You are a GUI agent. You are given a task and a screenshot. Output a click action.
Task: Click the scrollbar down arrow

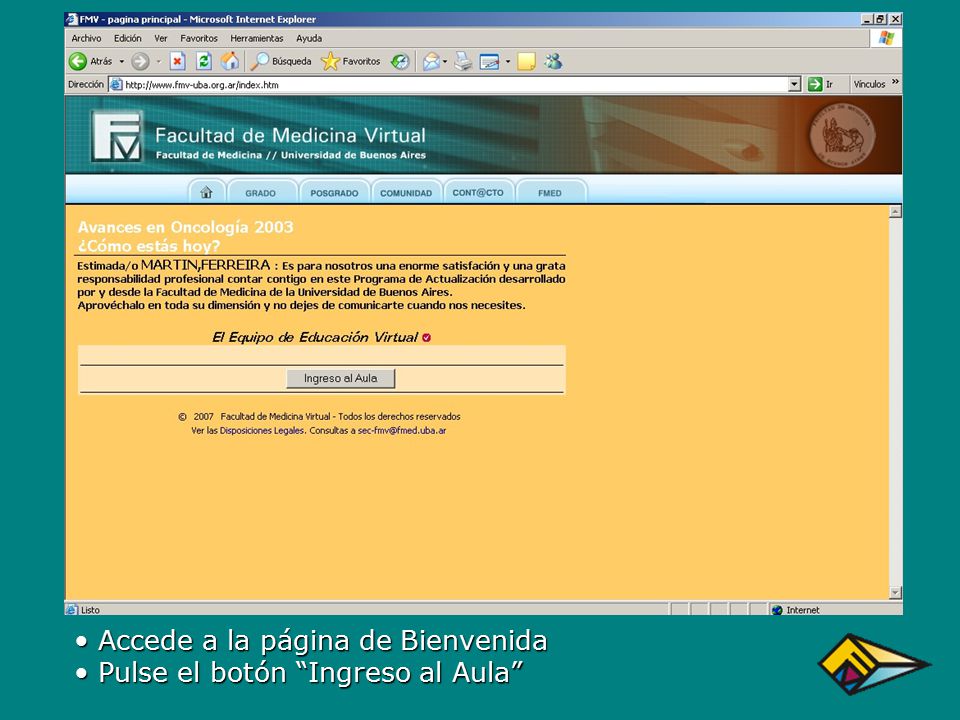pyautogui.click(x=895, y=593)
